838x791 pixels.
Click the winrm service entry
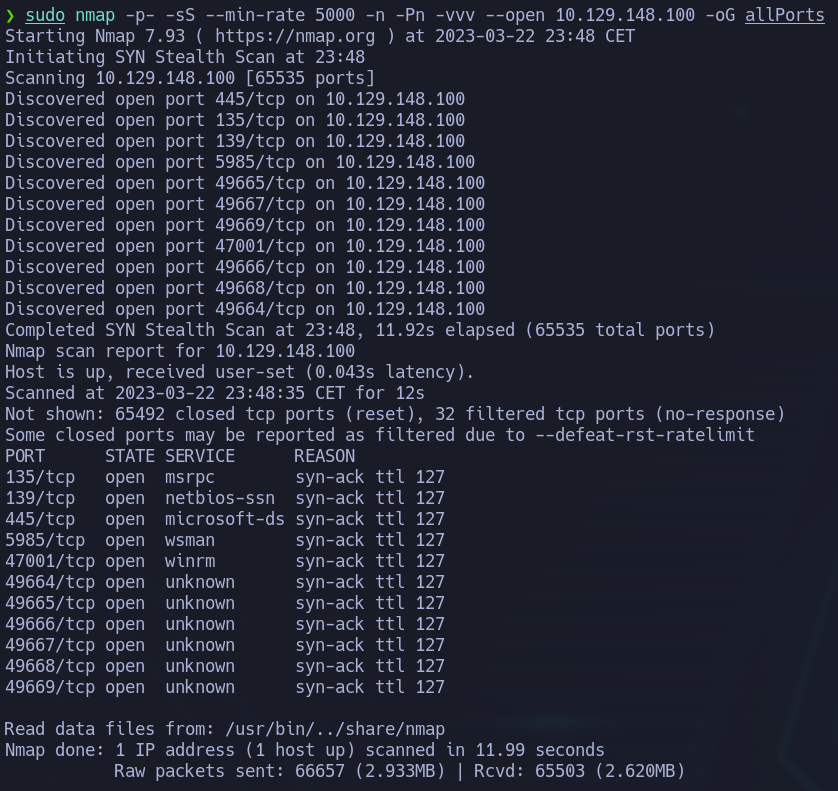click(190, 561)
